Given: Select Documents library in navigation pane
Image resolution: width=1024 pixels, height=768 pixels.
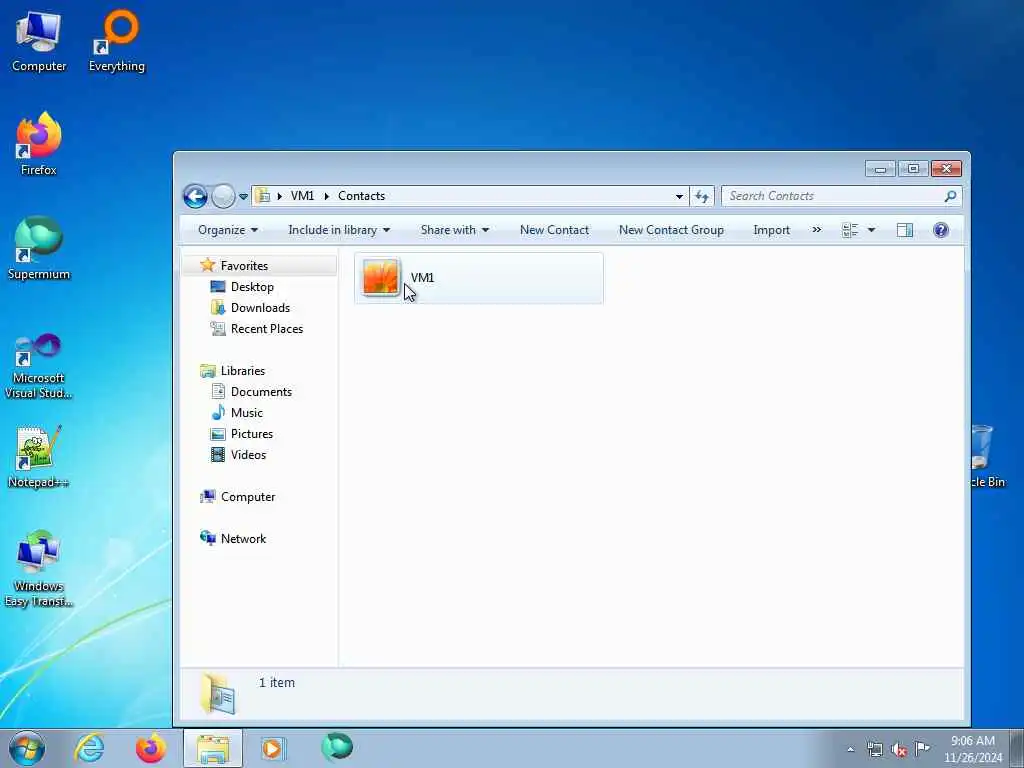Looking at the screenshot, I should coord(261,392).
